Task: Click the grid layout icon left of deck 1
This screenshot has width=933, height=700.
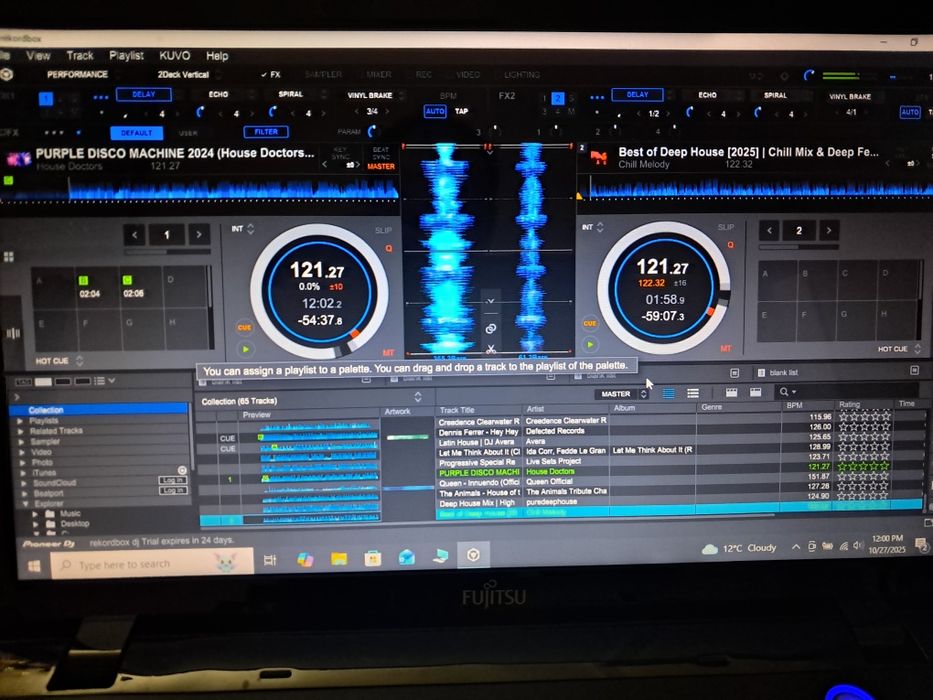Action: coord(9,257)
